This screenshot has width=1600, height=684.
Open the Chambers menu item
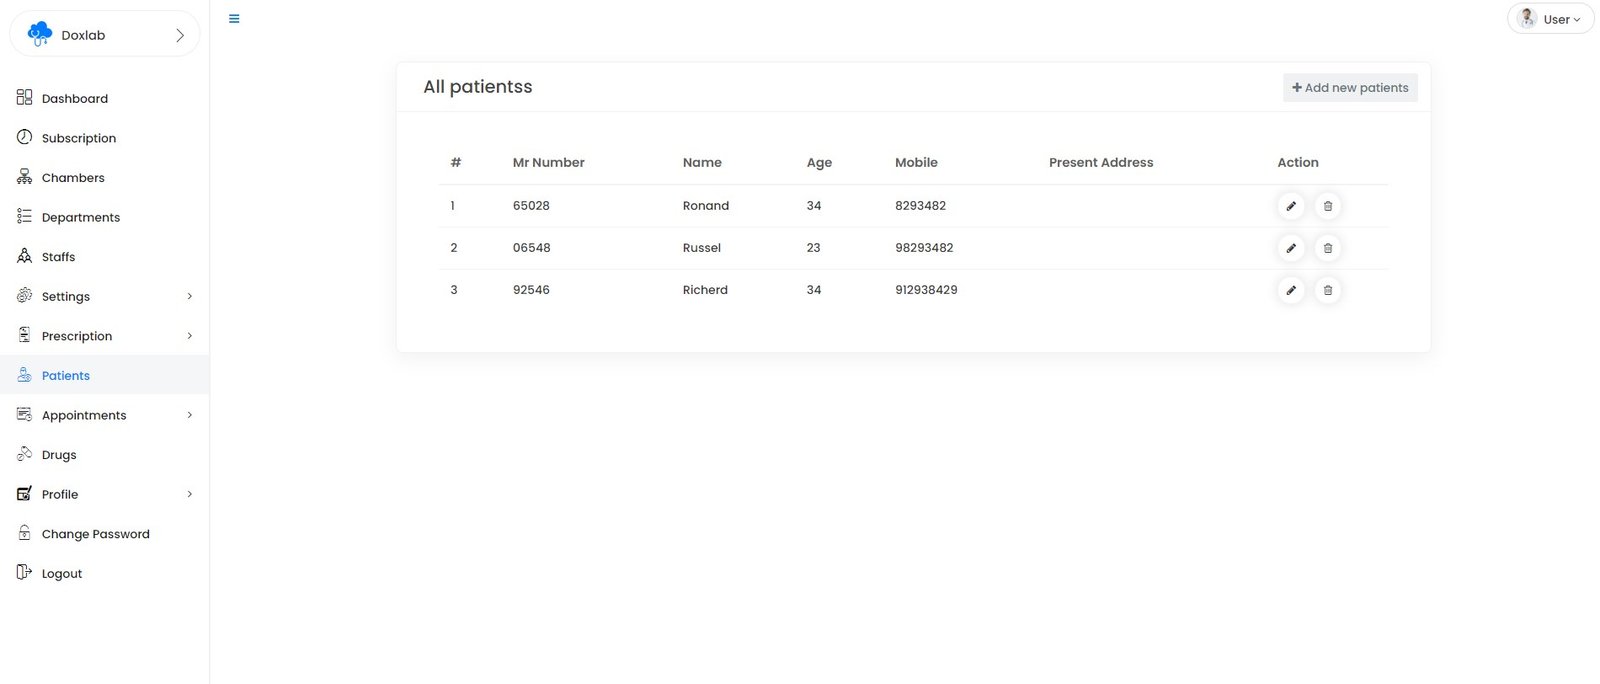tap(72, 178)
